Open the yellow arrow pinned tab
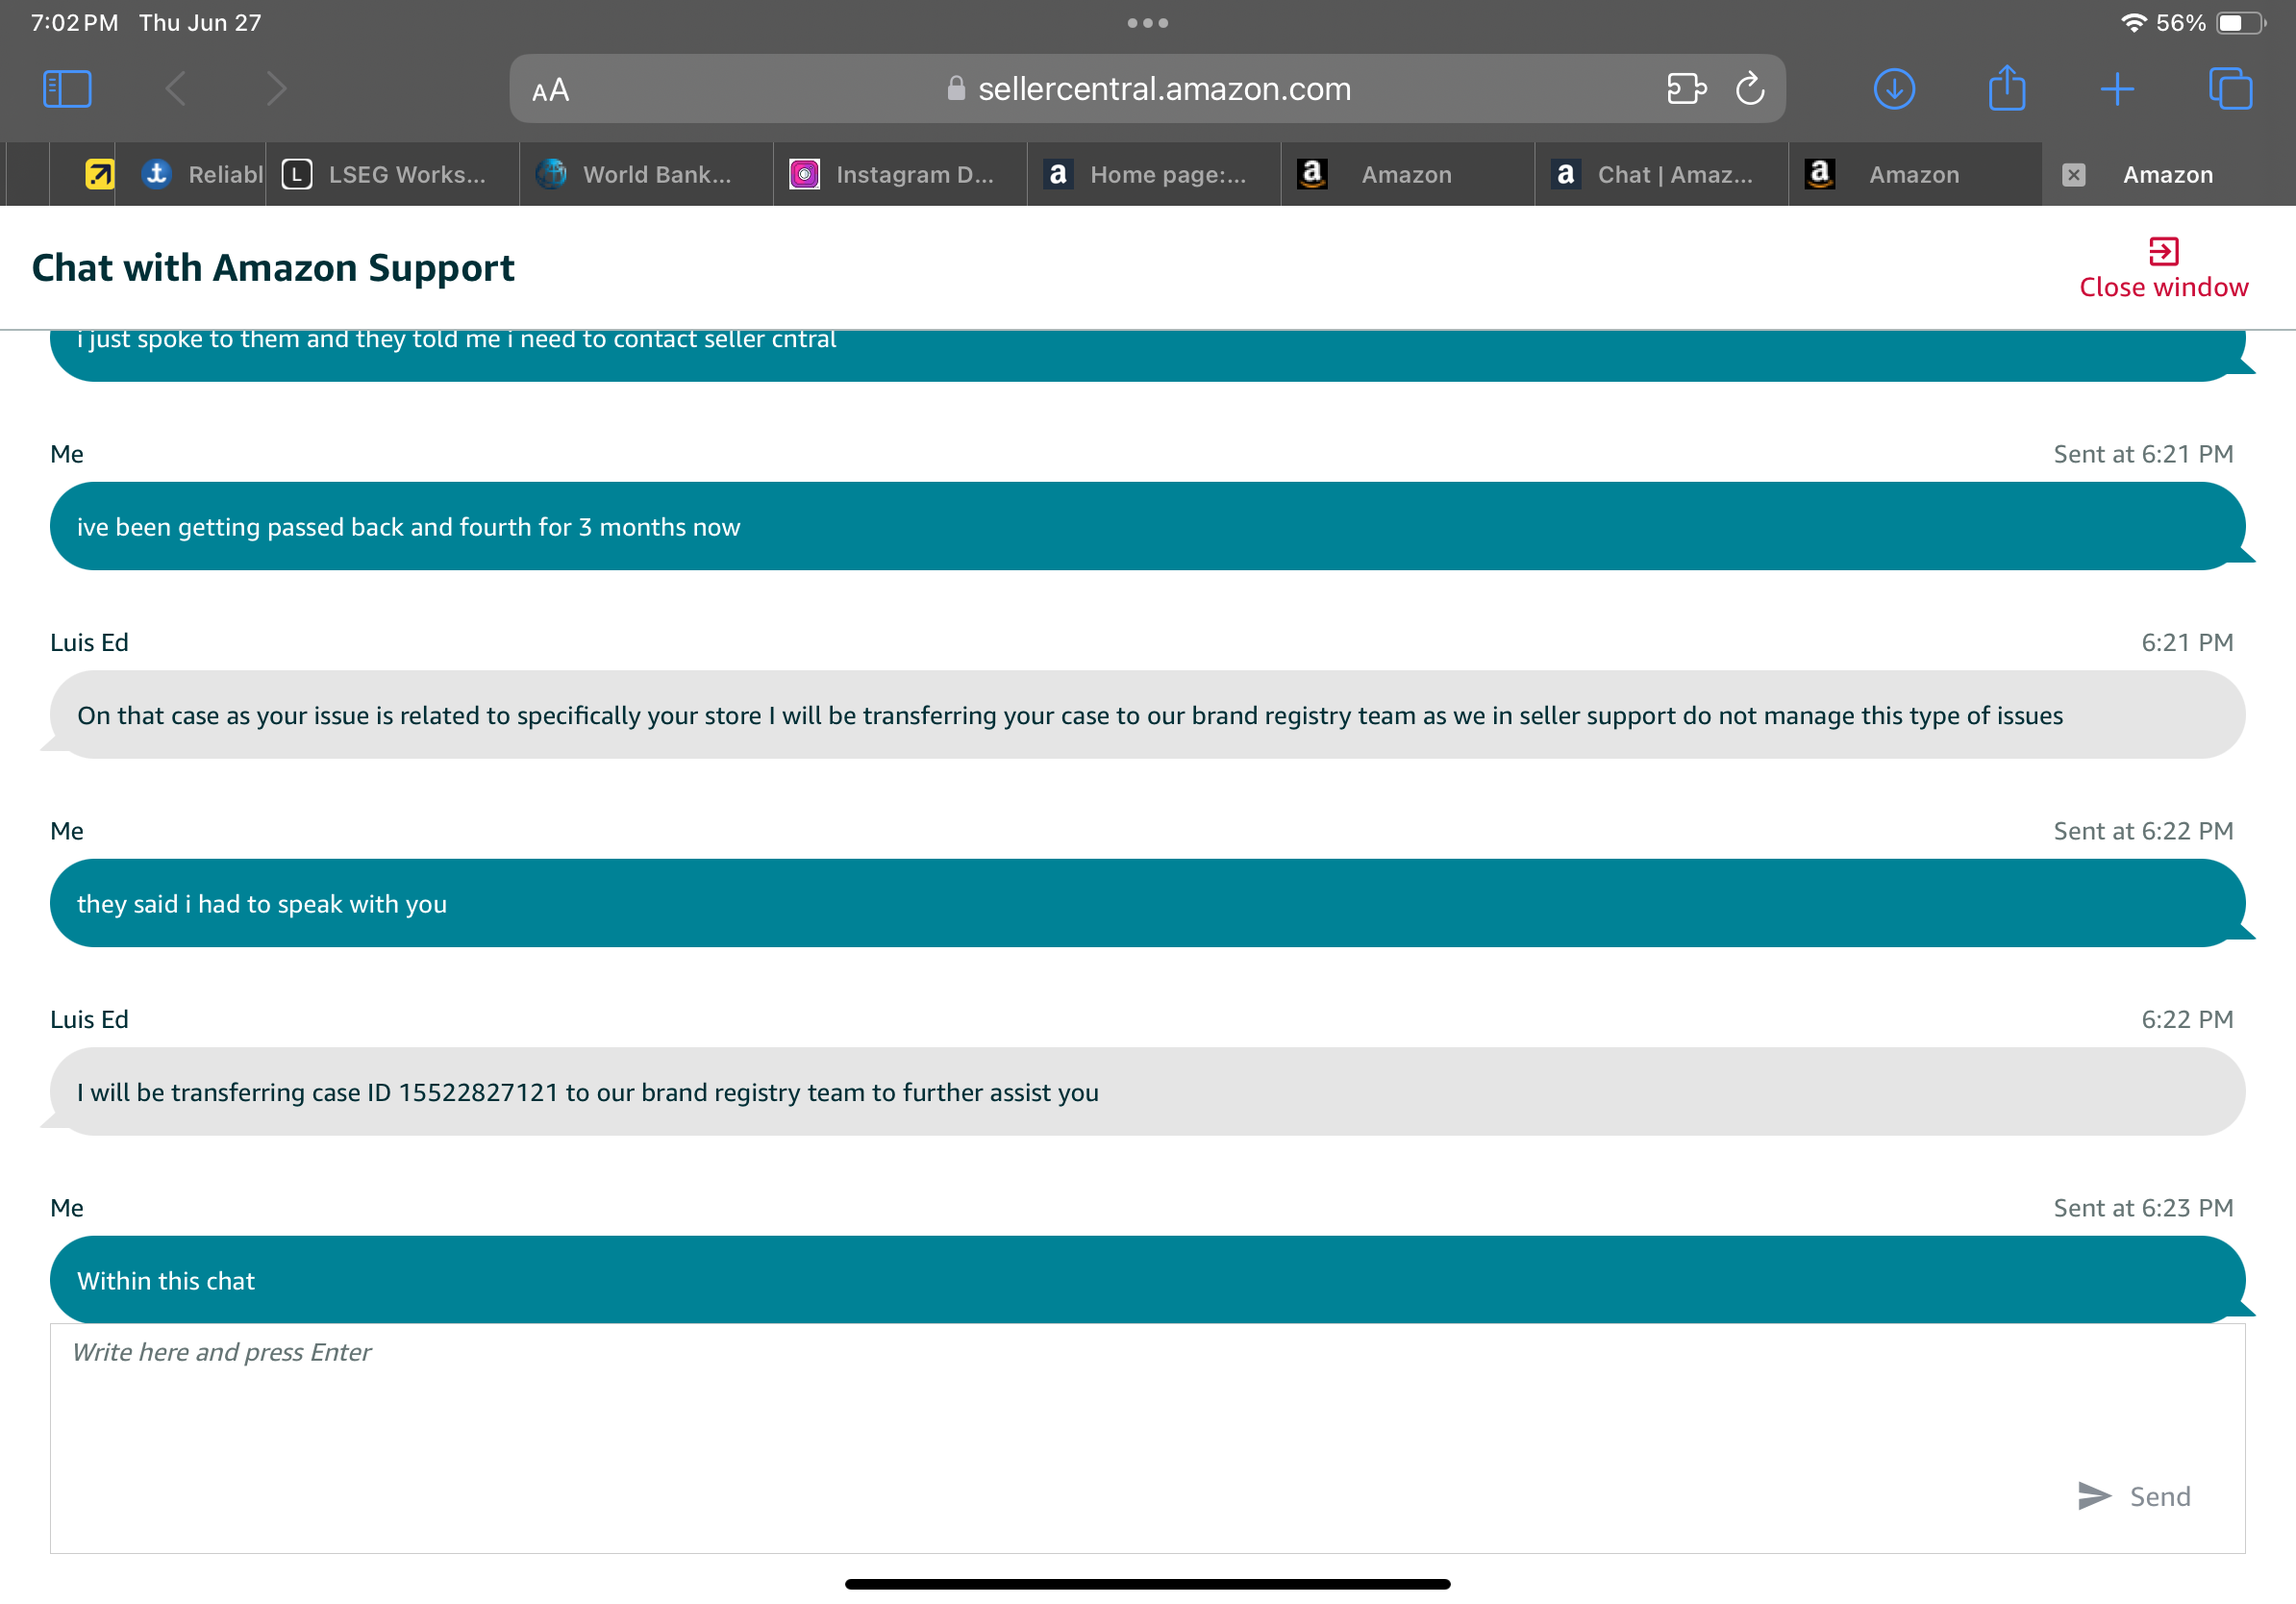The width and height of the screenshot is (2296, 1604). pyautogui.click(x=99, y=175)
